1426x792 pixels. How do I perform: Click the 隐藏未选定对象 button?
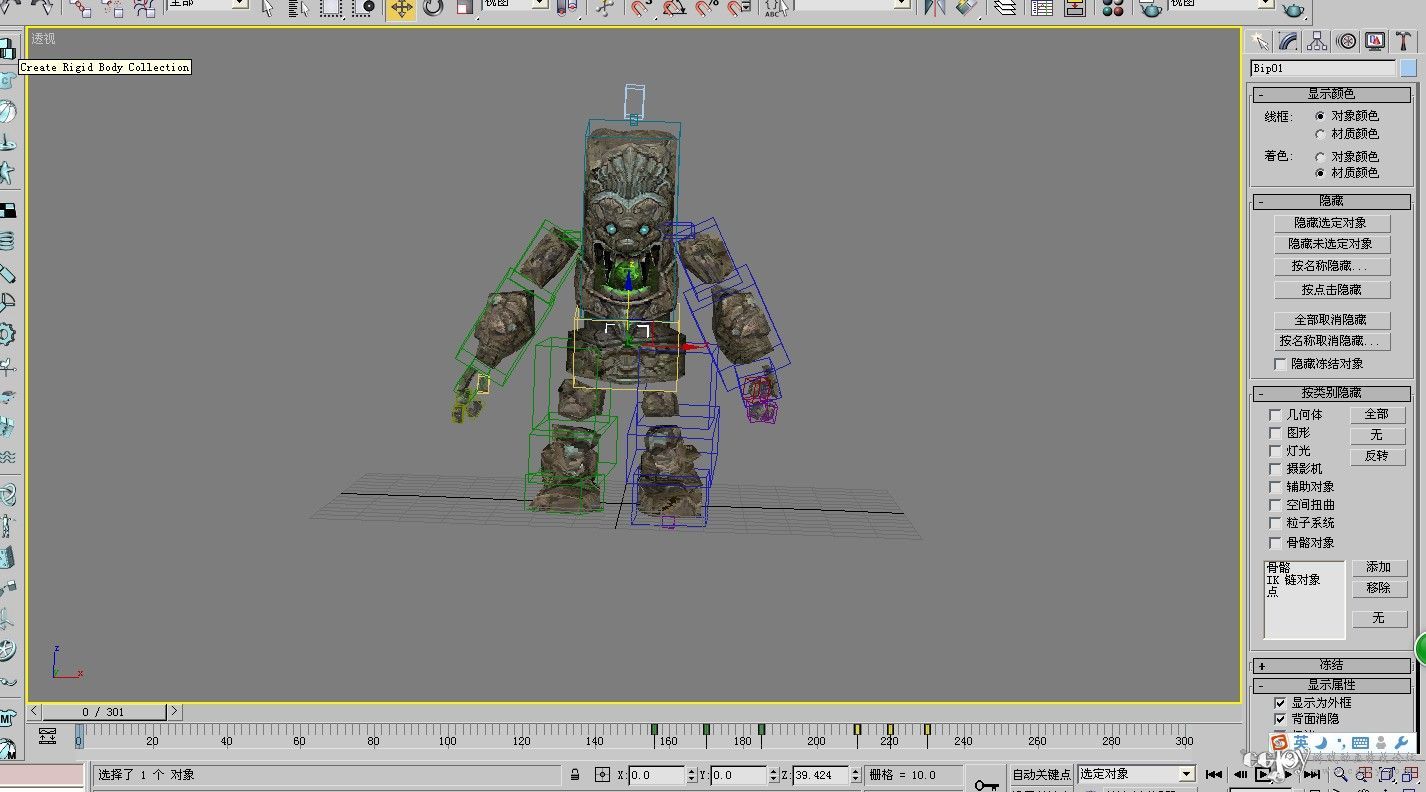click(x=1331, y=244)
